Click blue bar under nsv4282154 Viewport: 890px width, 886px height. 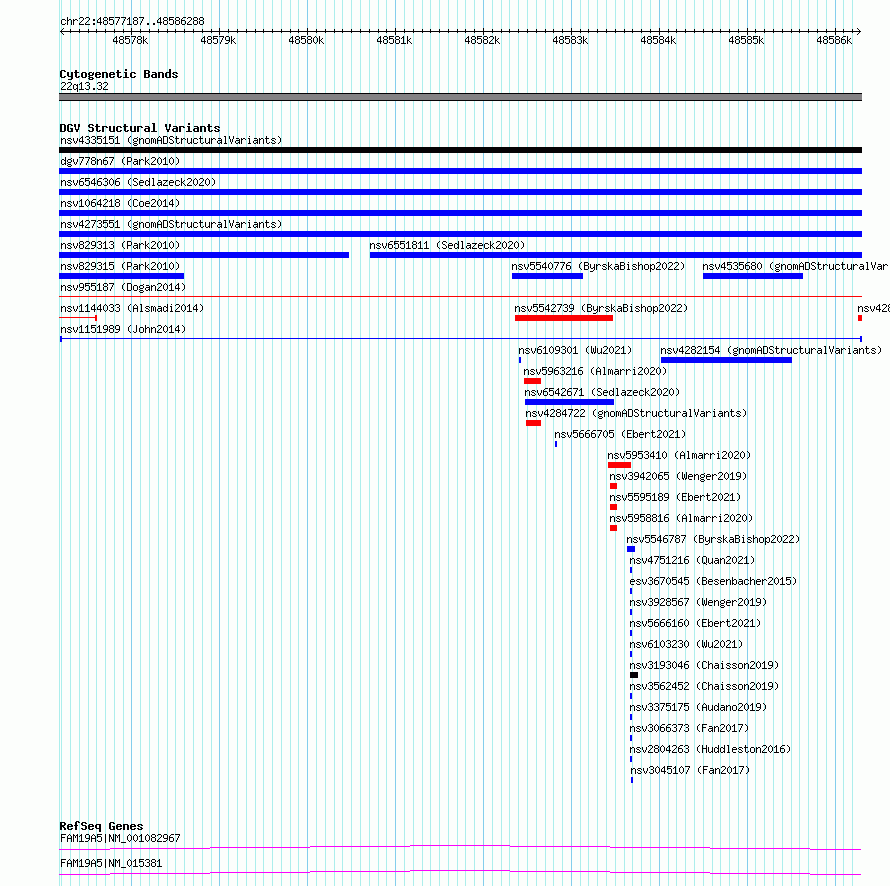coord(726,360)
